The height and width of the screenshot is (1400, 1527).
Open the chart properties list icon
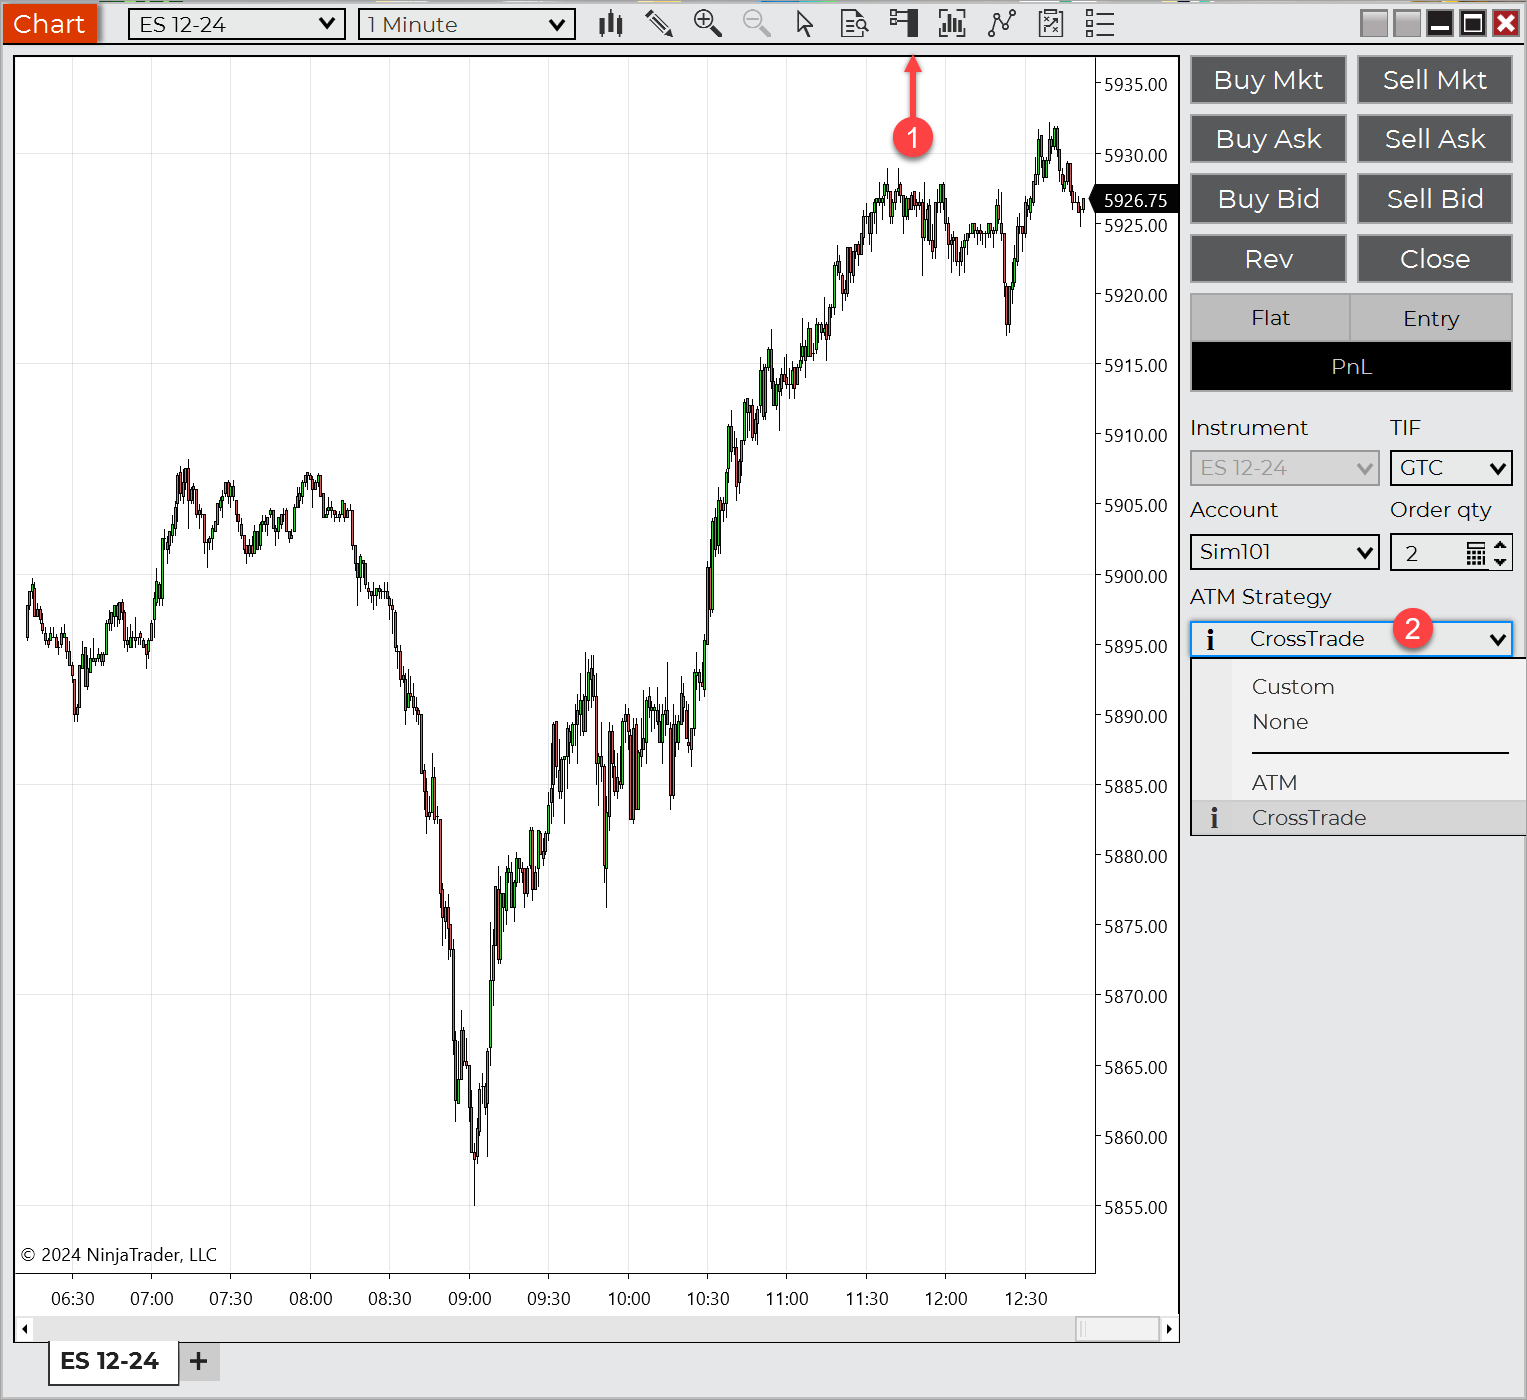coord(1099,24)
